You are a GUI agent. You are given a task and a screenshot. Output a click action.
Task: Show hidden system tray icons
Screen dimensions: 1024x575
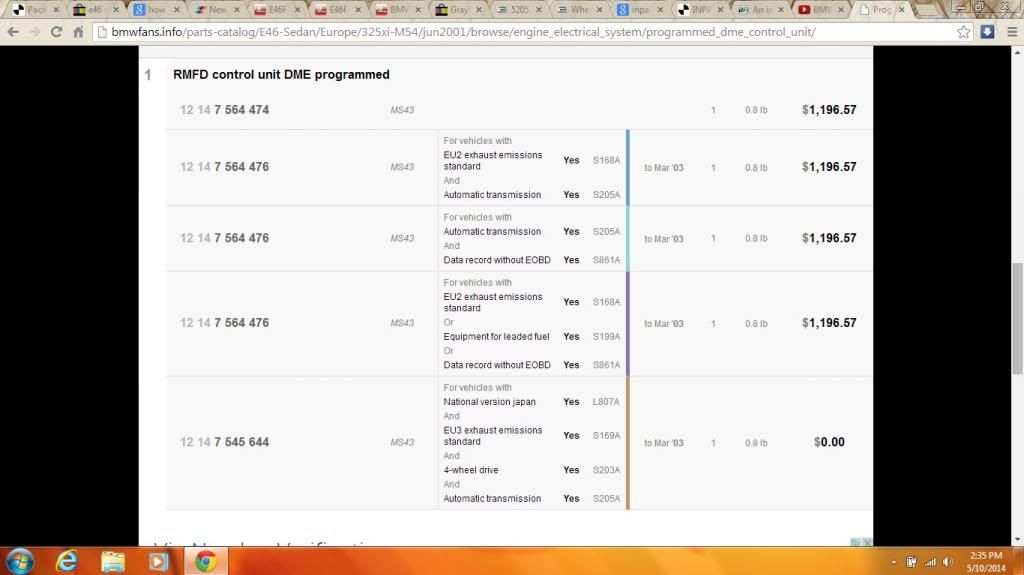(x=893, y=562)
